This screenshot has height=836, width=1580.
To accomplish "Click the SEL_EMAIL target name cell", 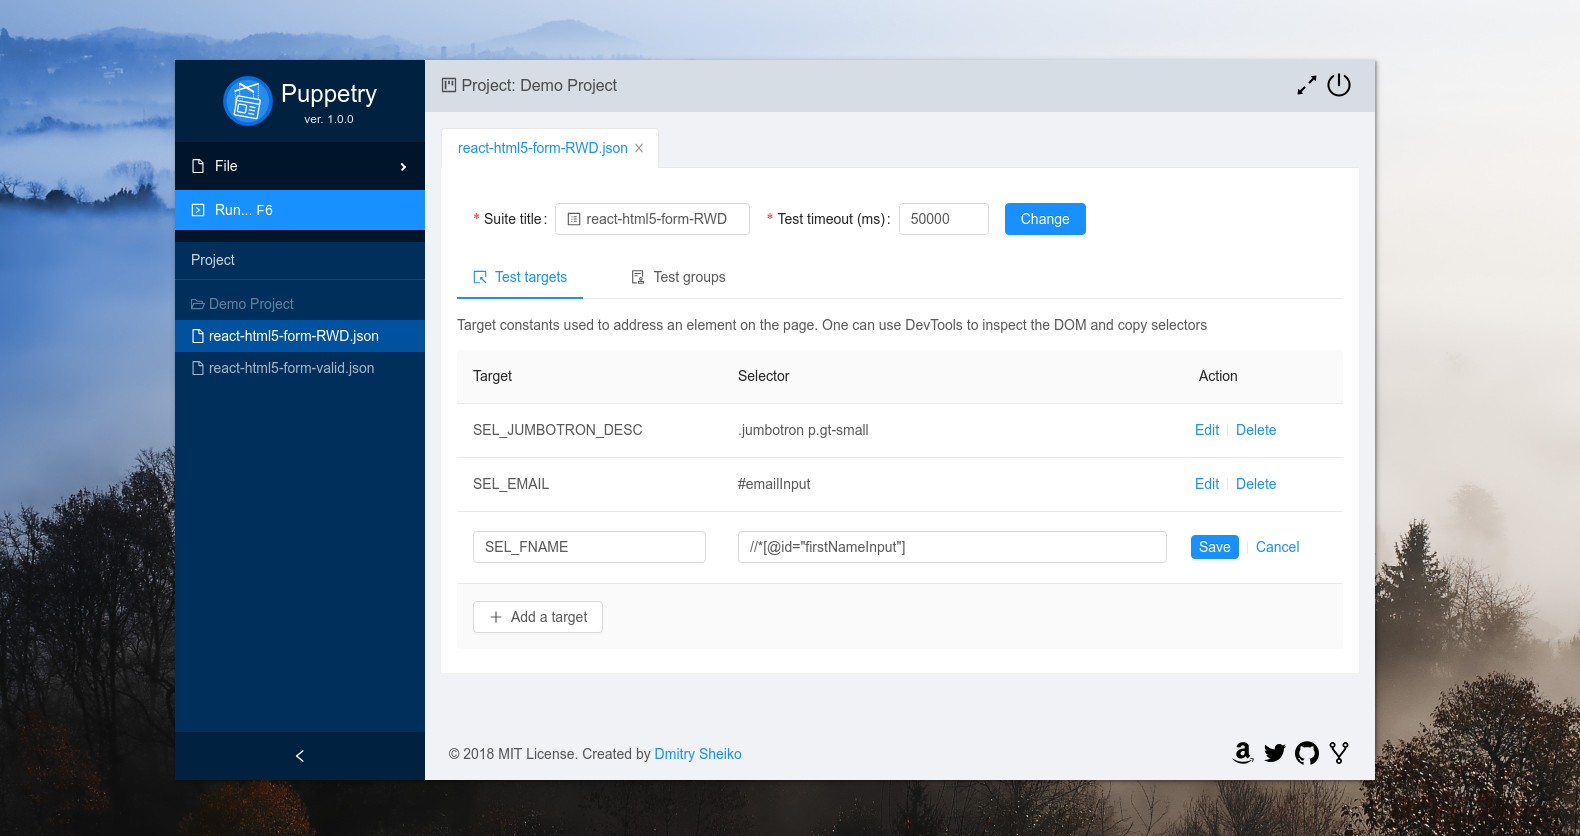I will [511, 484].
